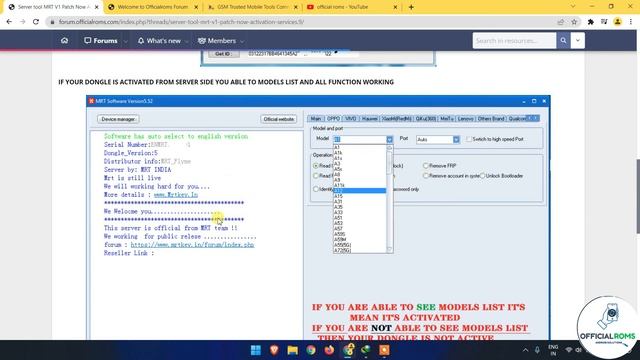Close the Server tool MRT V1 tab
This screenshot has height=360, width=640.
97,7
